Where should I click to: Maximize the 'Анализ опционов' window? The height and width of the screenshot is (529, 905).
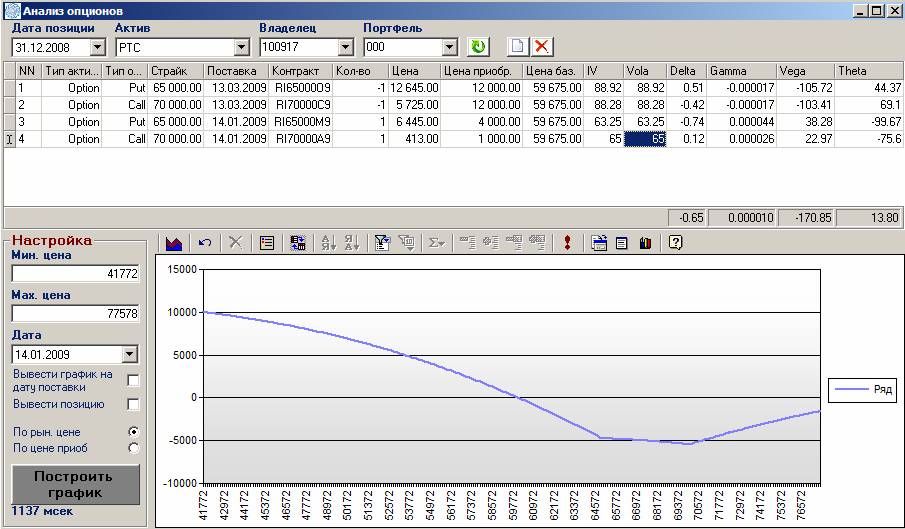[877, 10]
